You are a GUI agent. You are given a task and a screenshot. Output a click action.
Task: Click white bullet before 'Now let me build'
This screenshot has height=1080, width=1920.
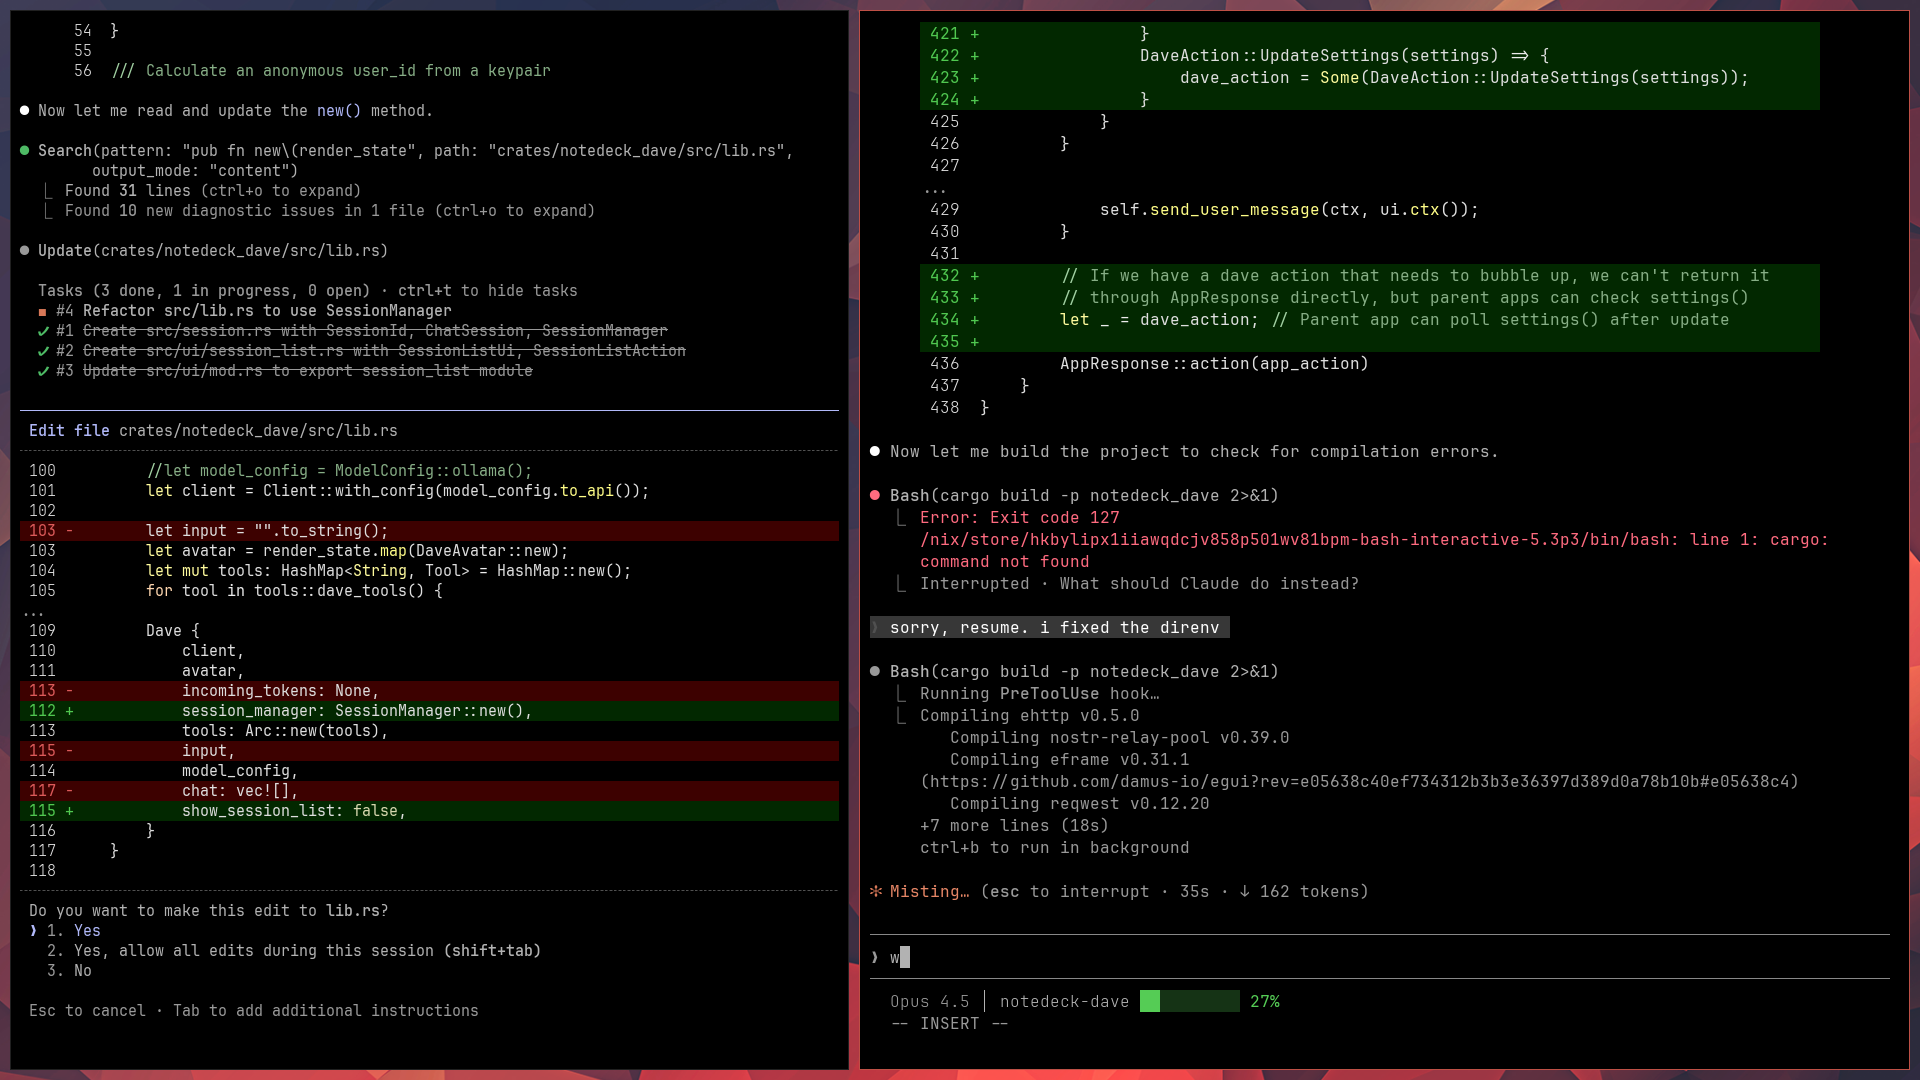(875, 451)
